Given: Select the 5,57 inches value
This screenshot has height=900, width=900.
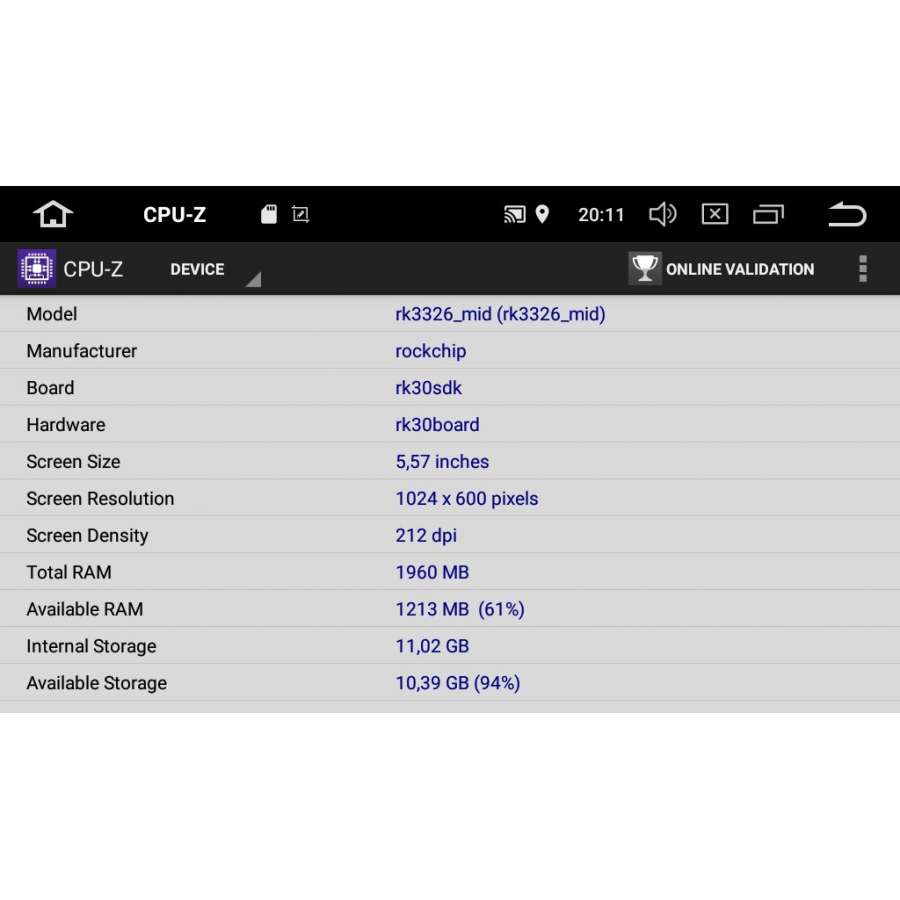Looking at the screenshot, I should click(442, 462).
